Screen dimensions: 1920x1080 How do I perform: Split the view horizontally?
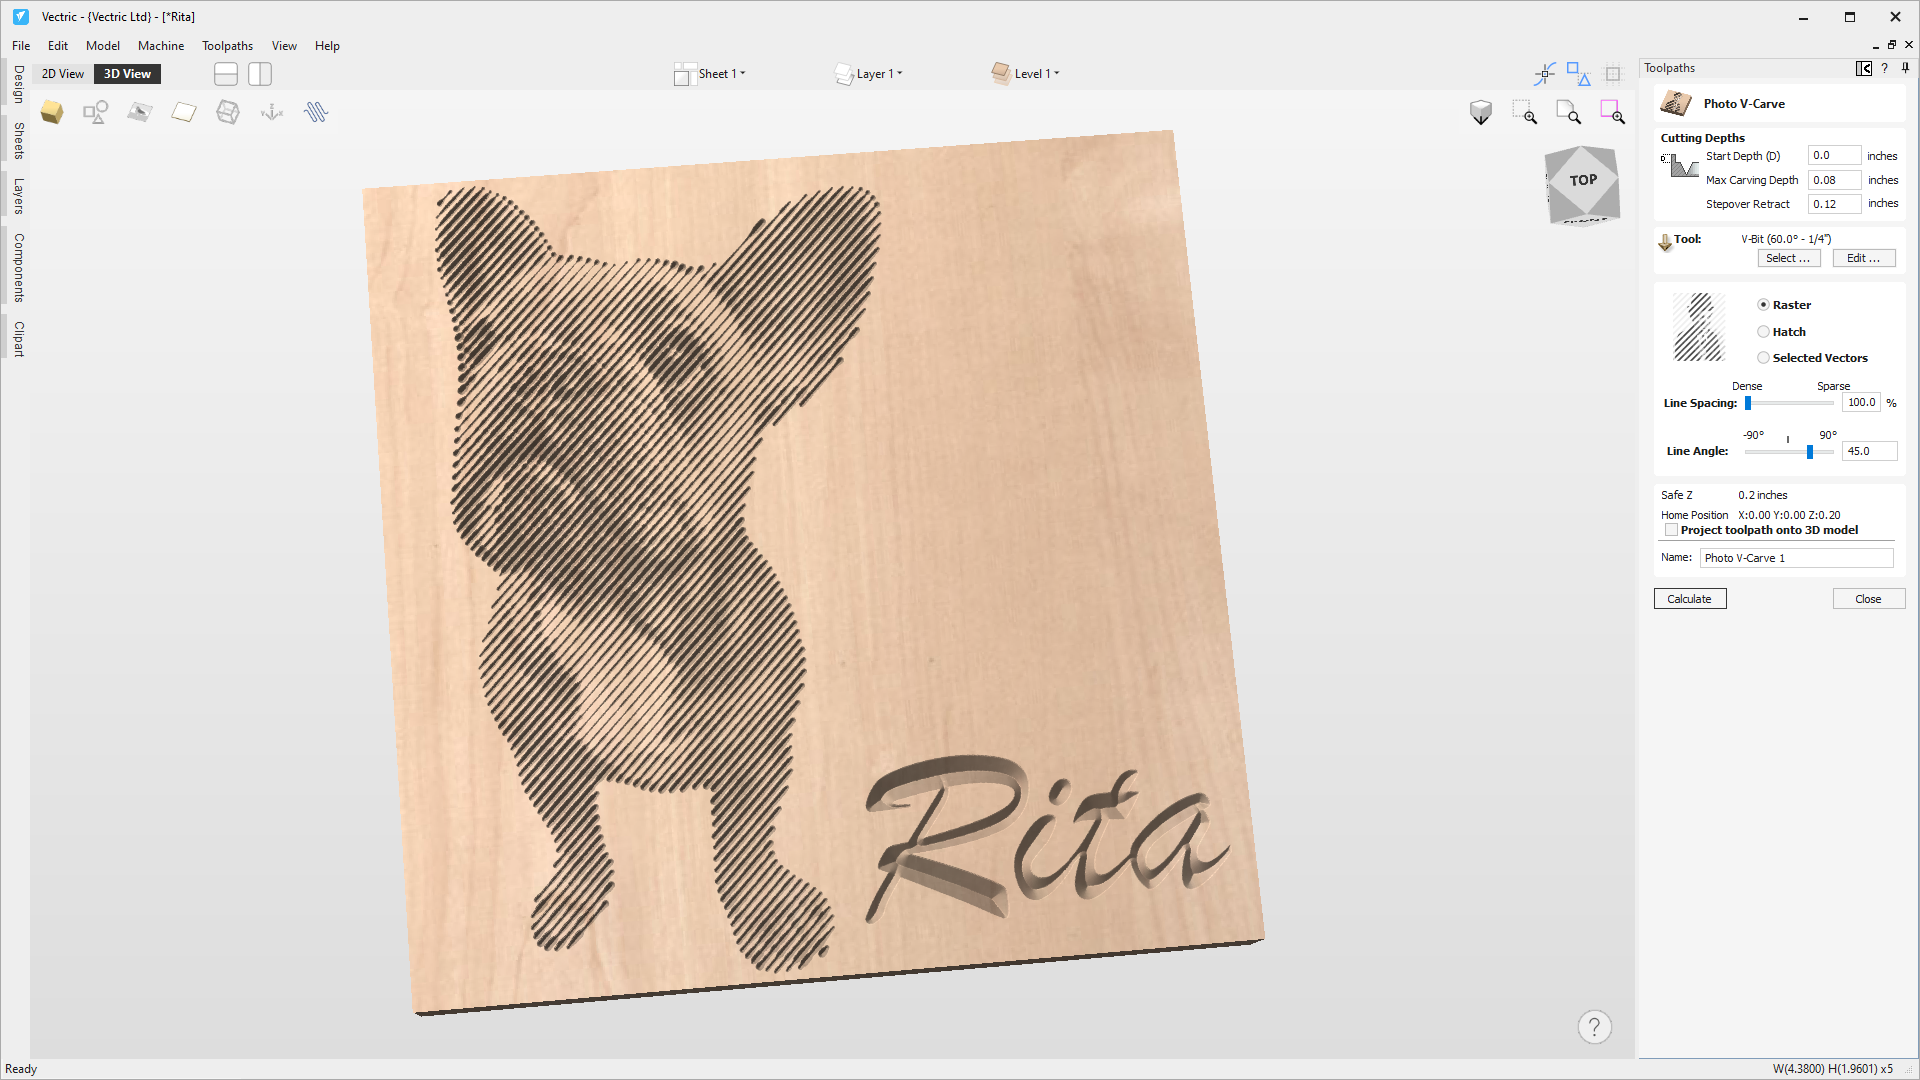click(x=226, y=74)
